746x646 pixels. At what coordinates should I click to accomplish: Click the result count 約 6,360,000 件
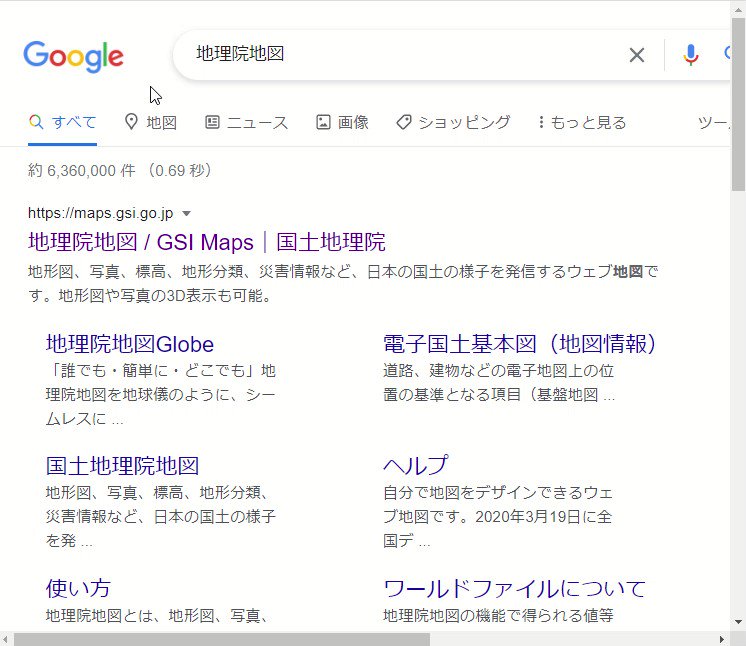point(82,170)
